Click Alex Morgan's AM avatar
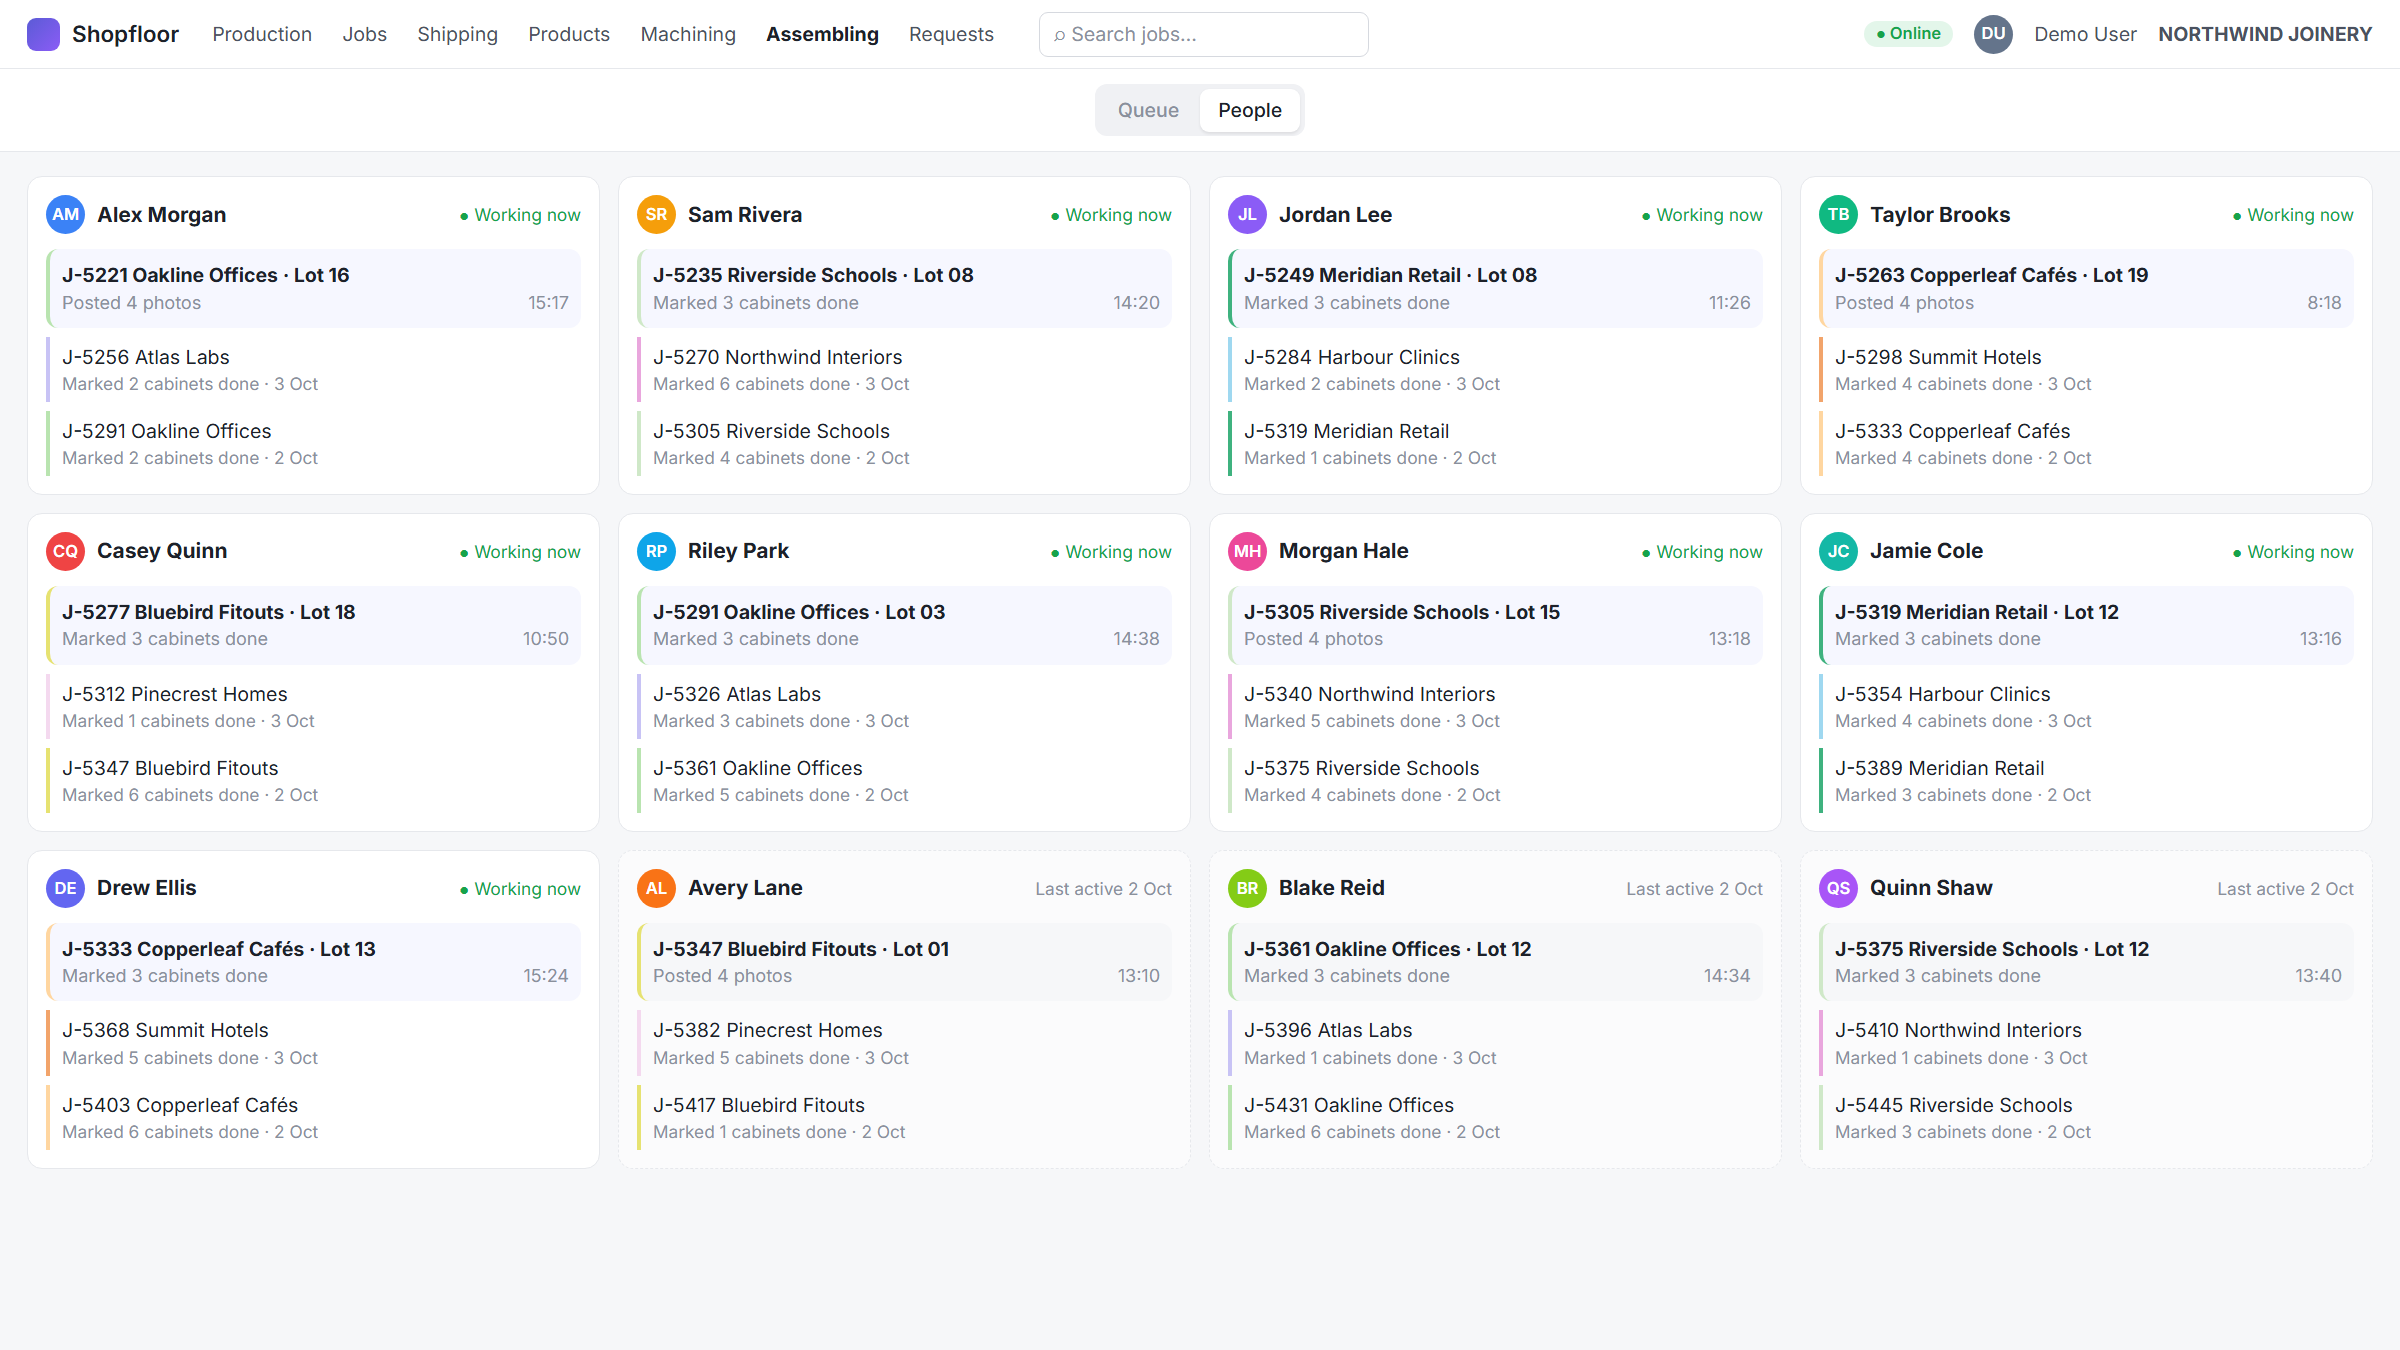Screen dimensions: 2400x1350 (65, 215)
